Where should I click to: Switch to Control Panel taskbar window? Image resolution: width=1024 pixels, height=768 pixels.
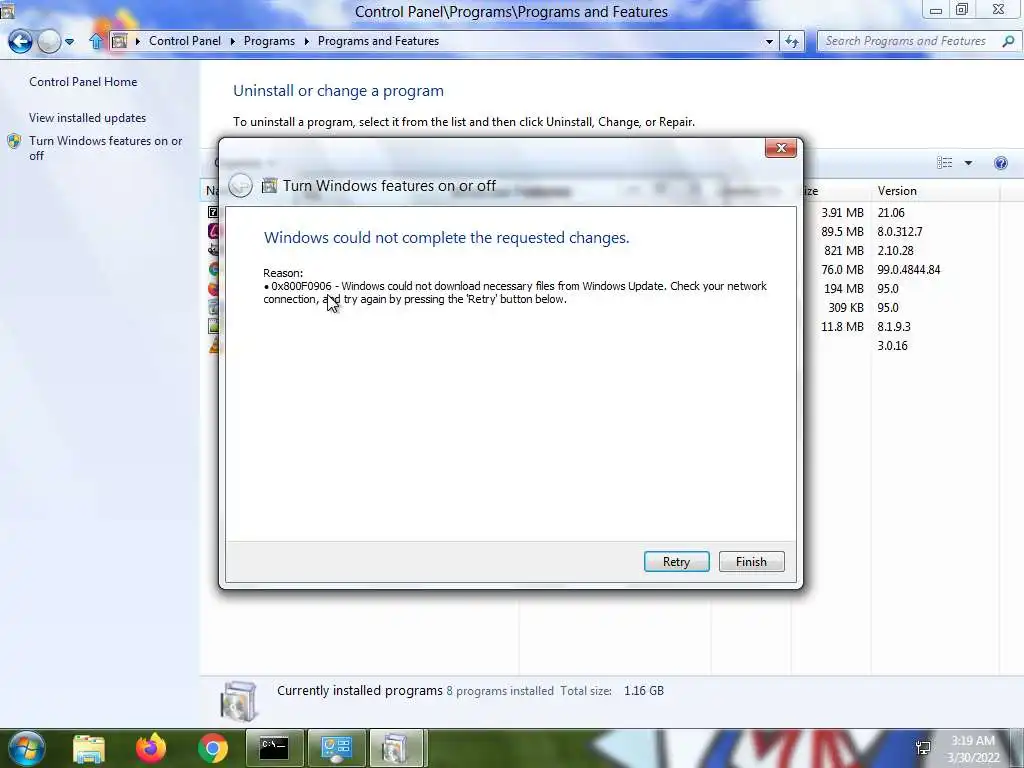tap(336, 748)
